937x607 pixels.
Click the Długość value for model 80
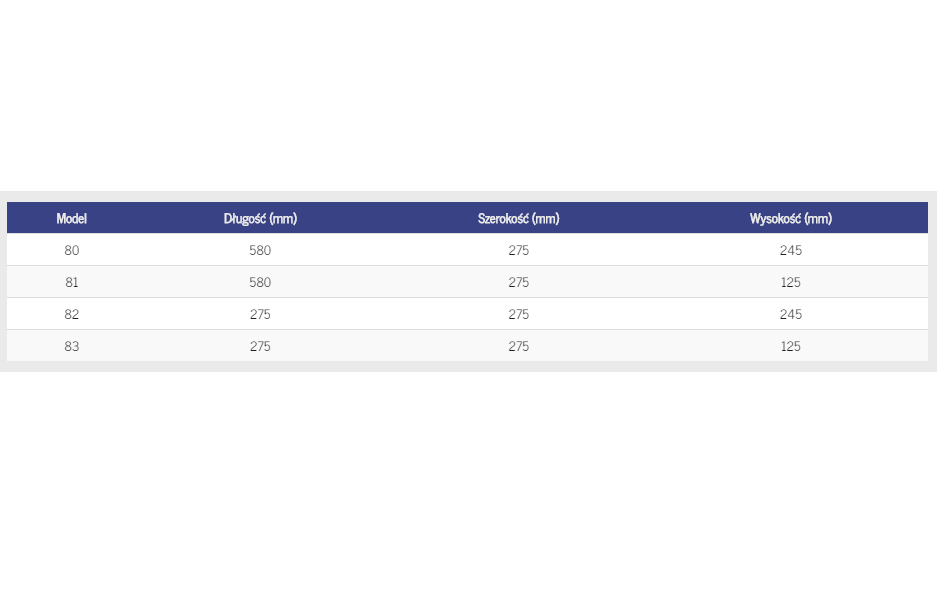[x=260, y=250]
